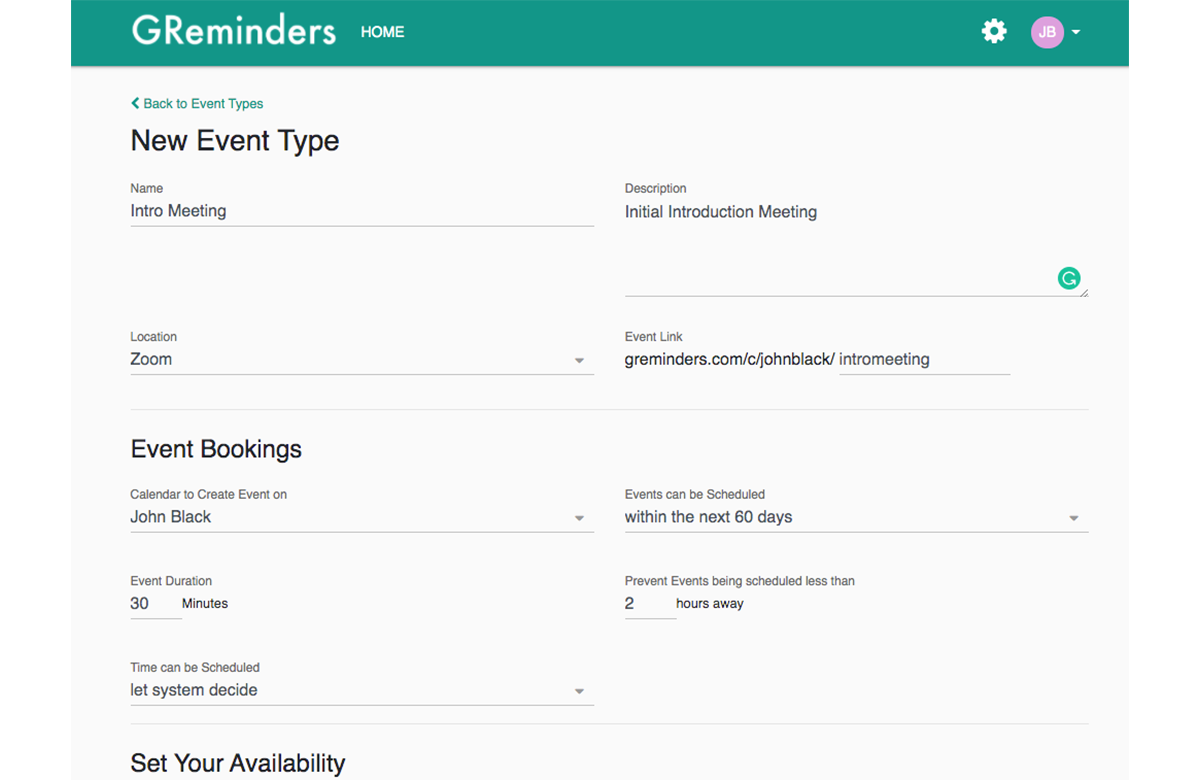Click the Minutes label beside duration
This screenshot has height=780, width=1200.
tap(205, 604)
